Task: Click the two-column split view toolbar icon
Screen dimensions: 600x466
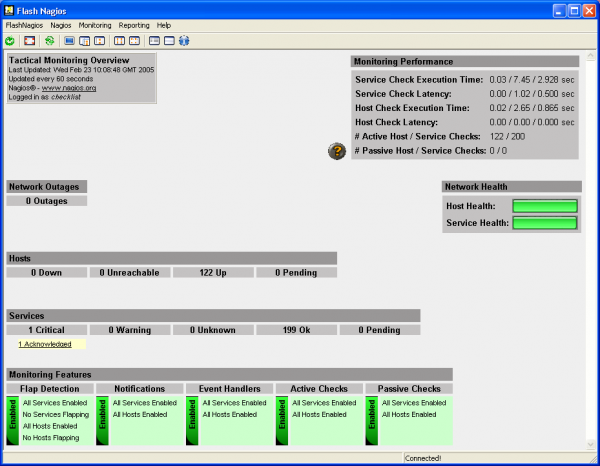Action: [119, 41]
